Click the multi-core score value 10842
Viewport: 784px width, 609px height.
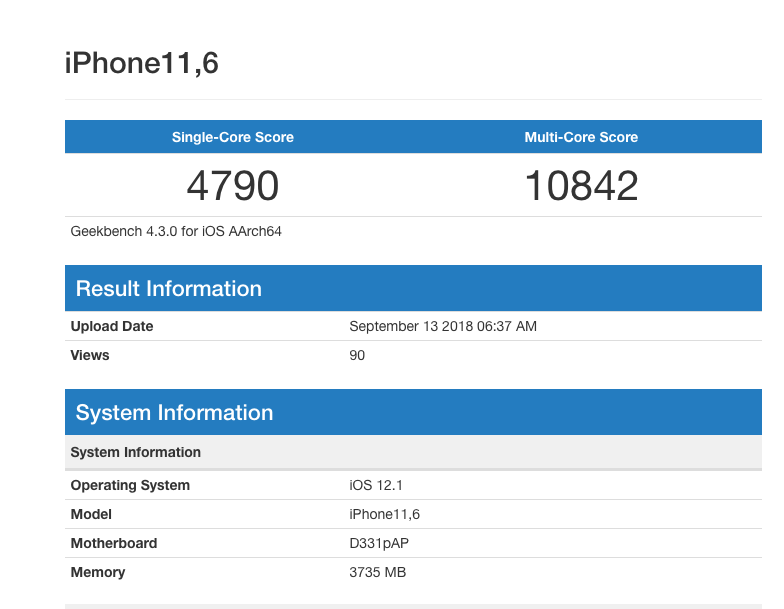(581, 186)
